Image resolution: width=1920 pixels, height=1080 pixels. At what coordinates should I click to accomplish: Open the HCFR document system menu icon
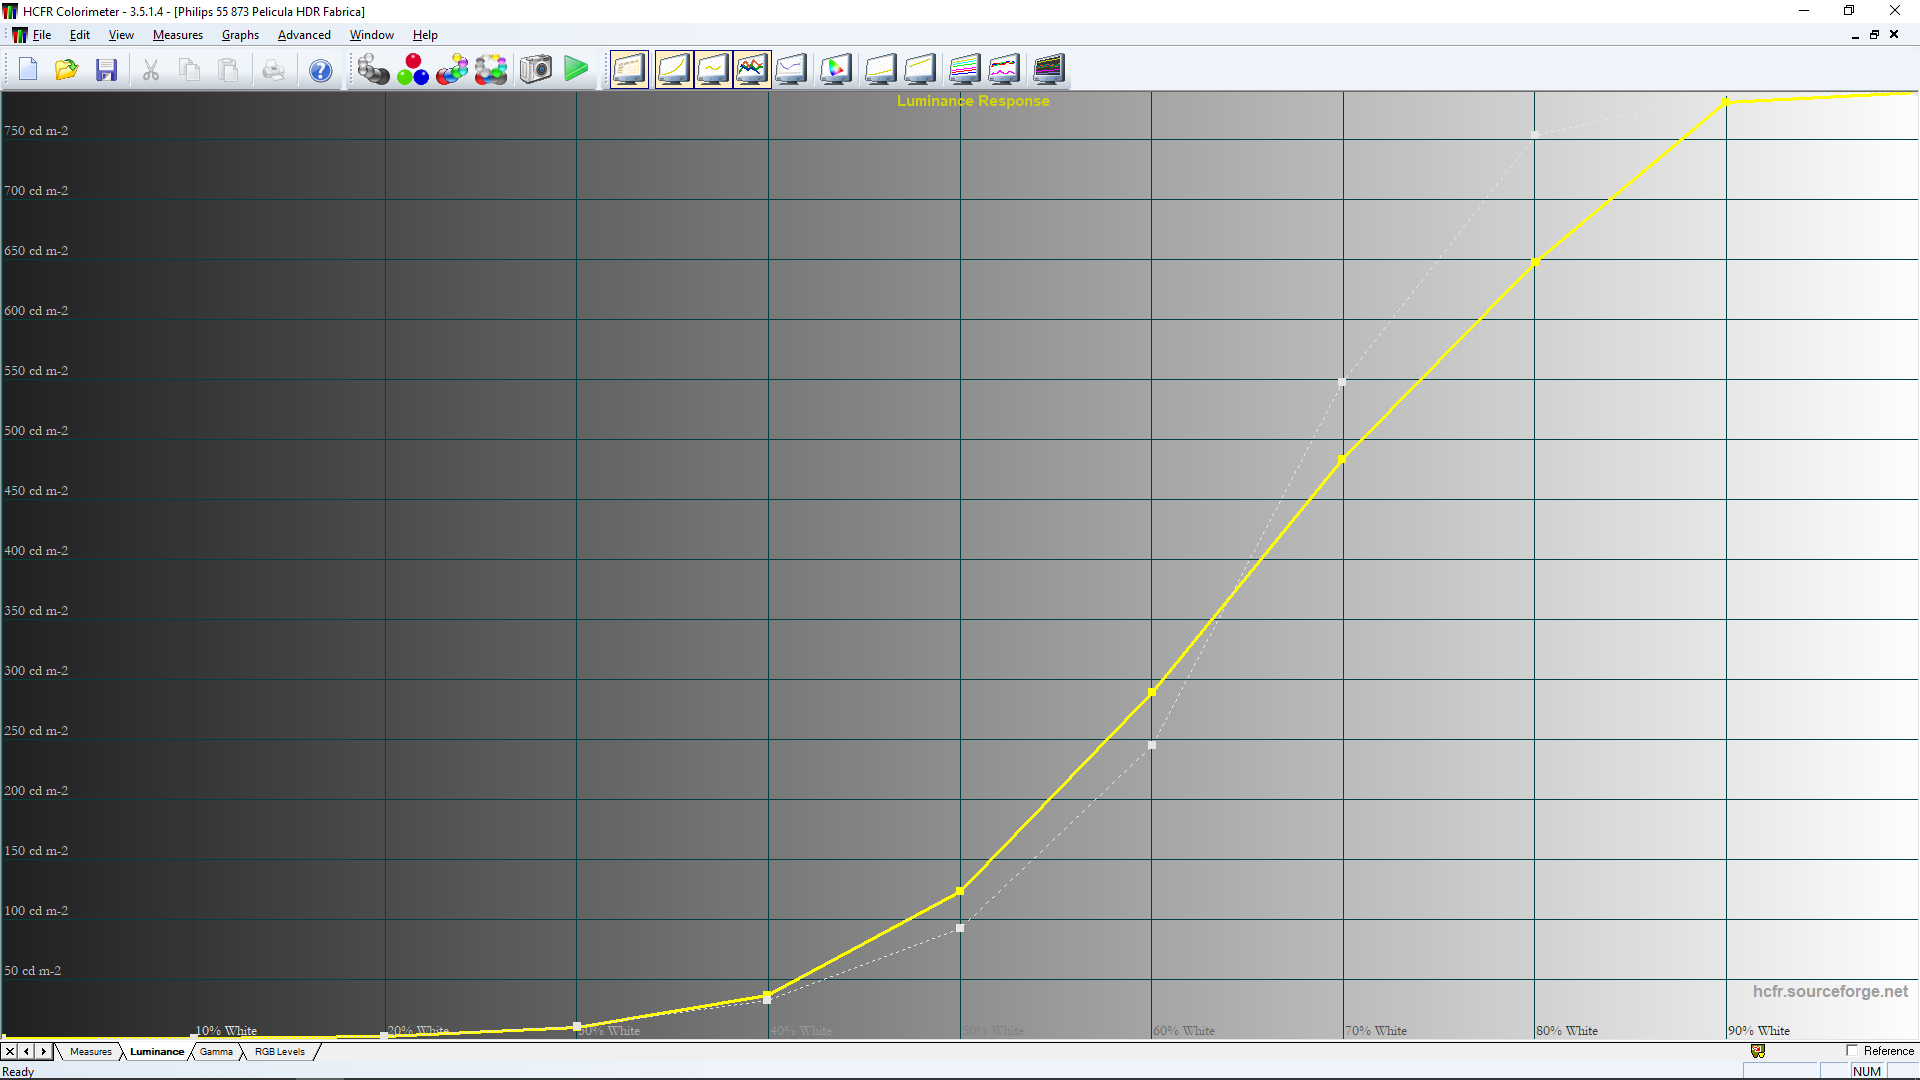[x=19, y=35]
